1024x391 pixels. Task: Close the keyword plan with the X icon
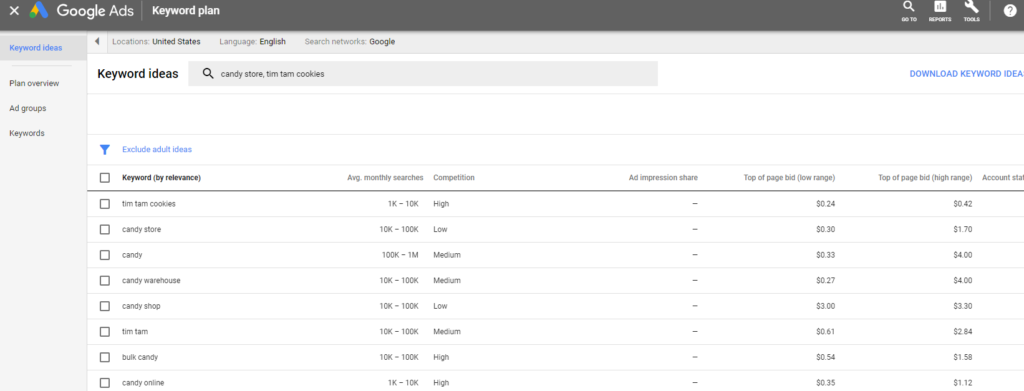(14, 10)
